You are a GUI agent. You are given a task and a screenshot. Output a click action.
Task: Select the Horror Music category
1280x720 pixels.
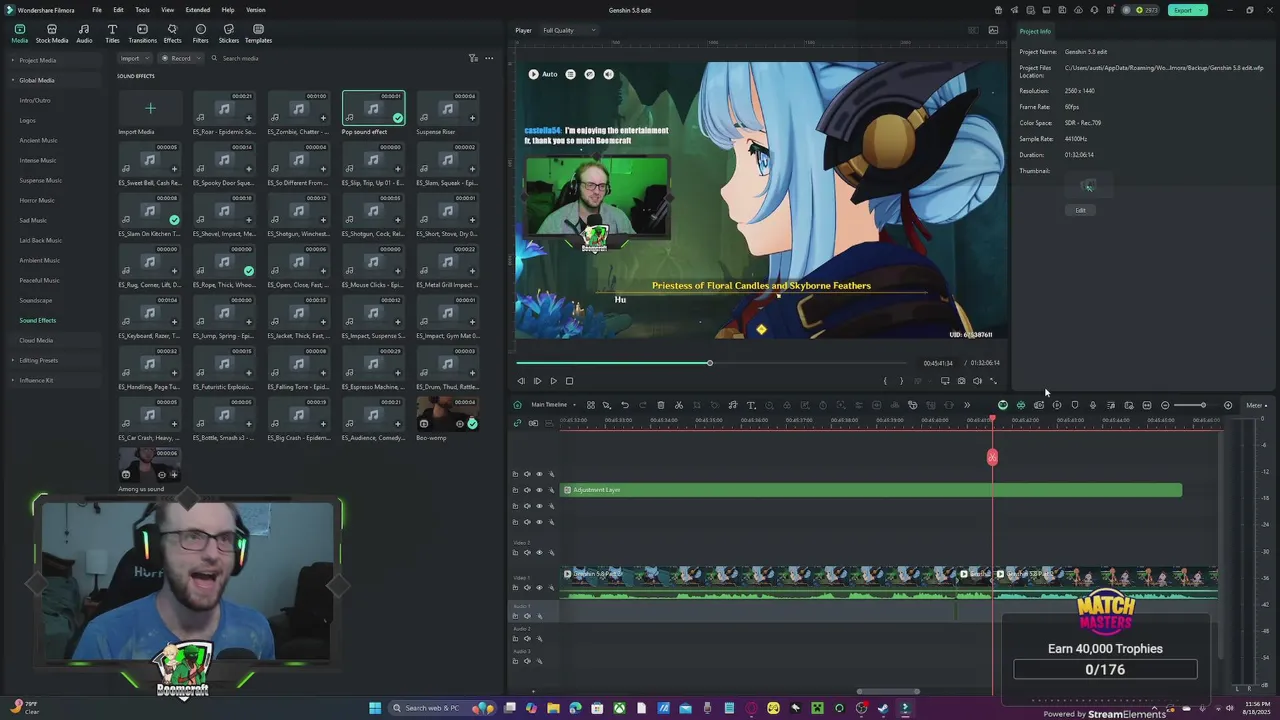pos(37,200)
